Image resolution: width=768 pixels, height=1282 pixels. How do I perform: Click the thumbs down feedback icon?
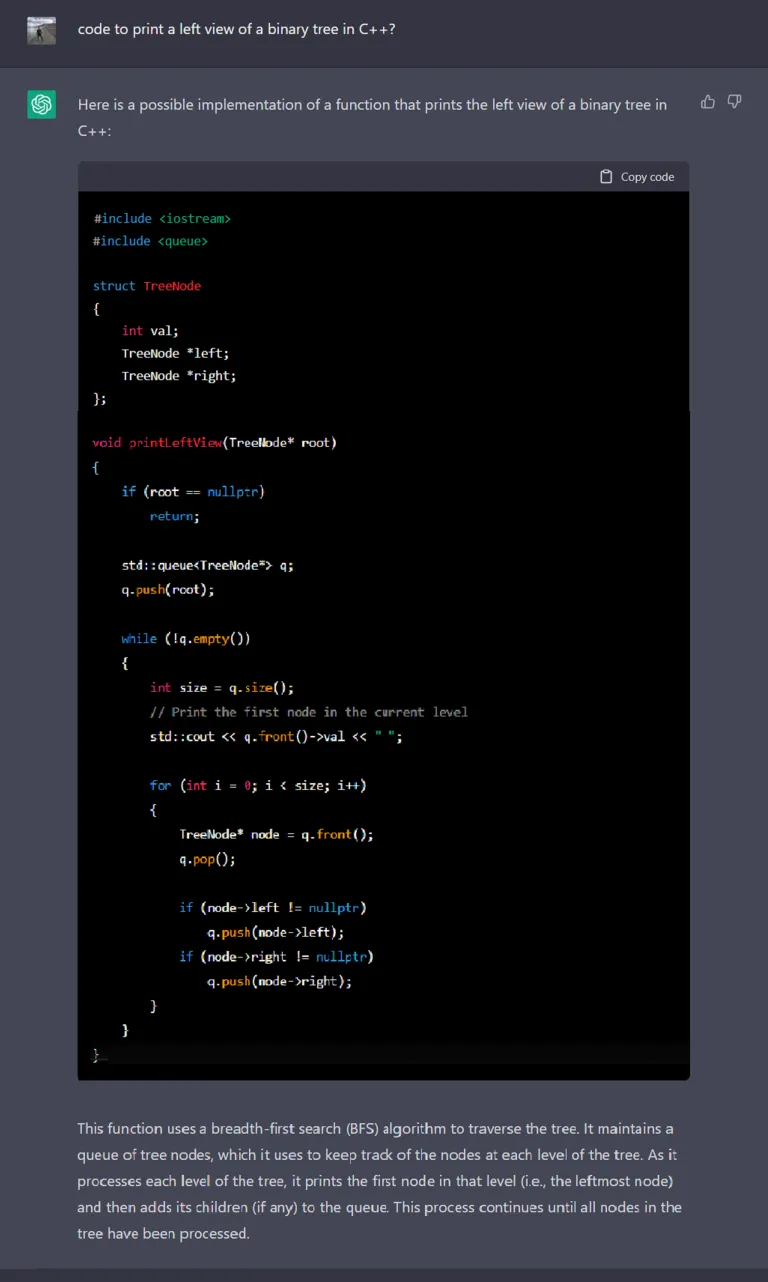pos(735,102)
